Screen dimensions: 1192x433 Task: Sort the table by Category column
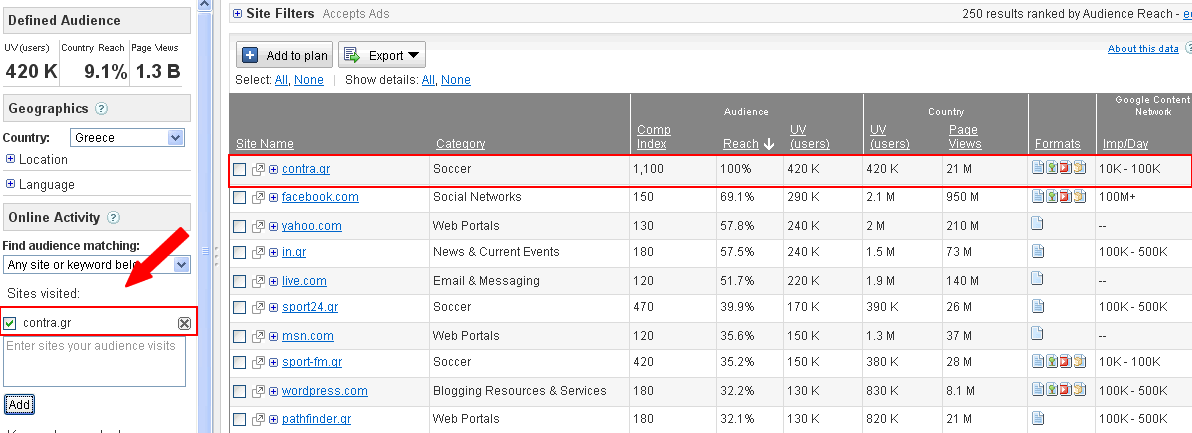click(x=461, y=144)
